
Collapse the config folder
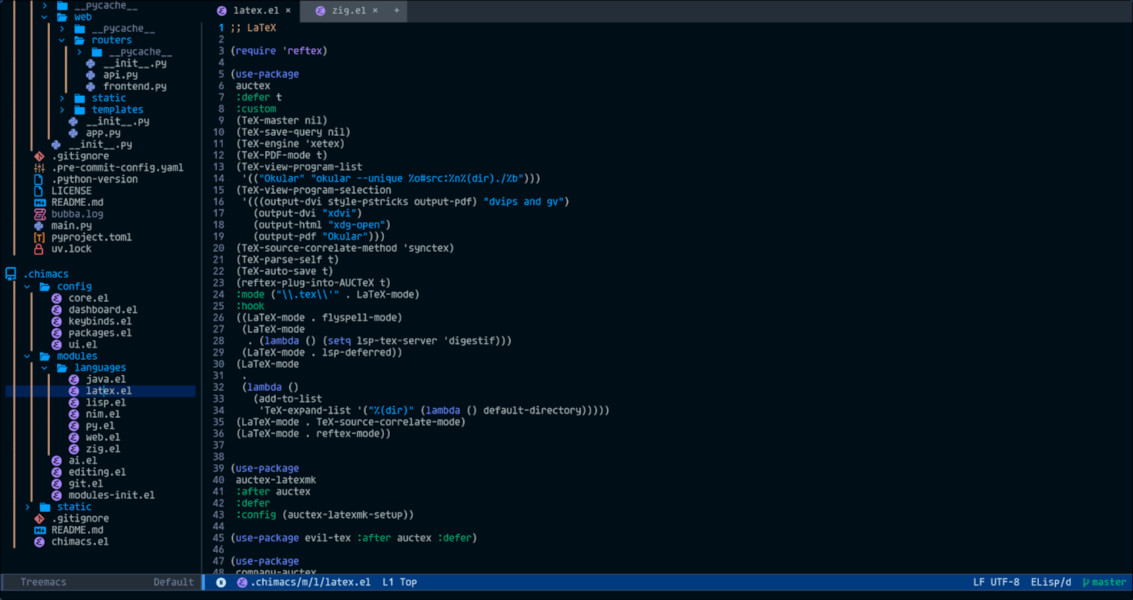(28, 287)
